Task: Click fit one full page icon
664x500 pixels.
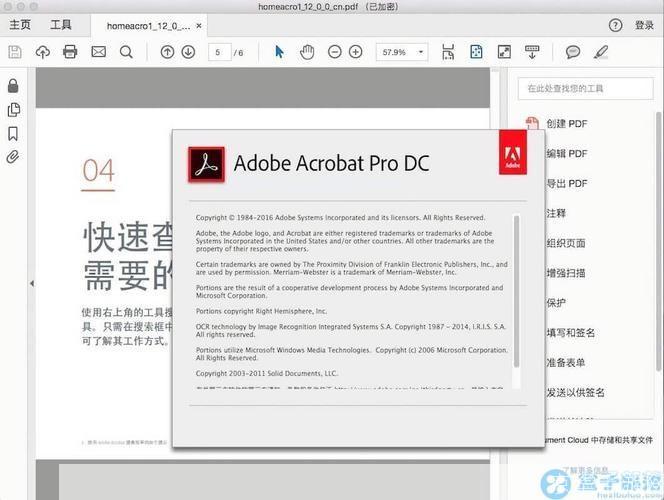Action: (x=476, y=52)
